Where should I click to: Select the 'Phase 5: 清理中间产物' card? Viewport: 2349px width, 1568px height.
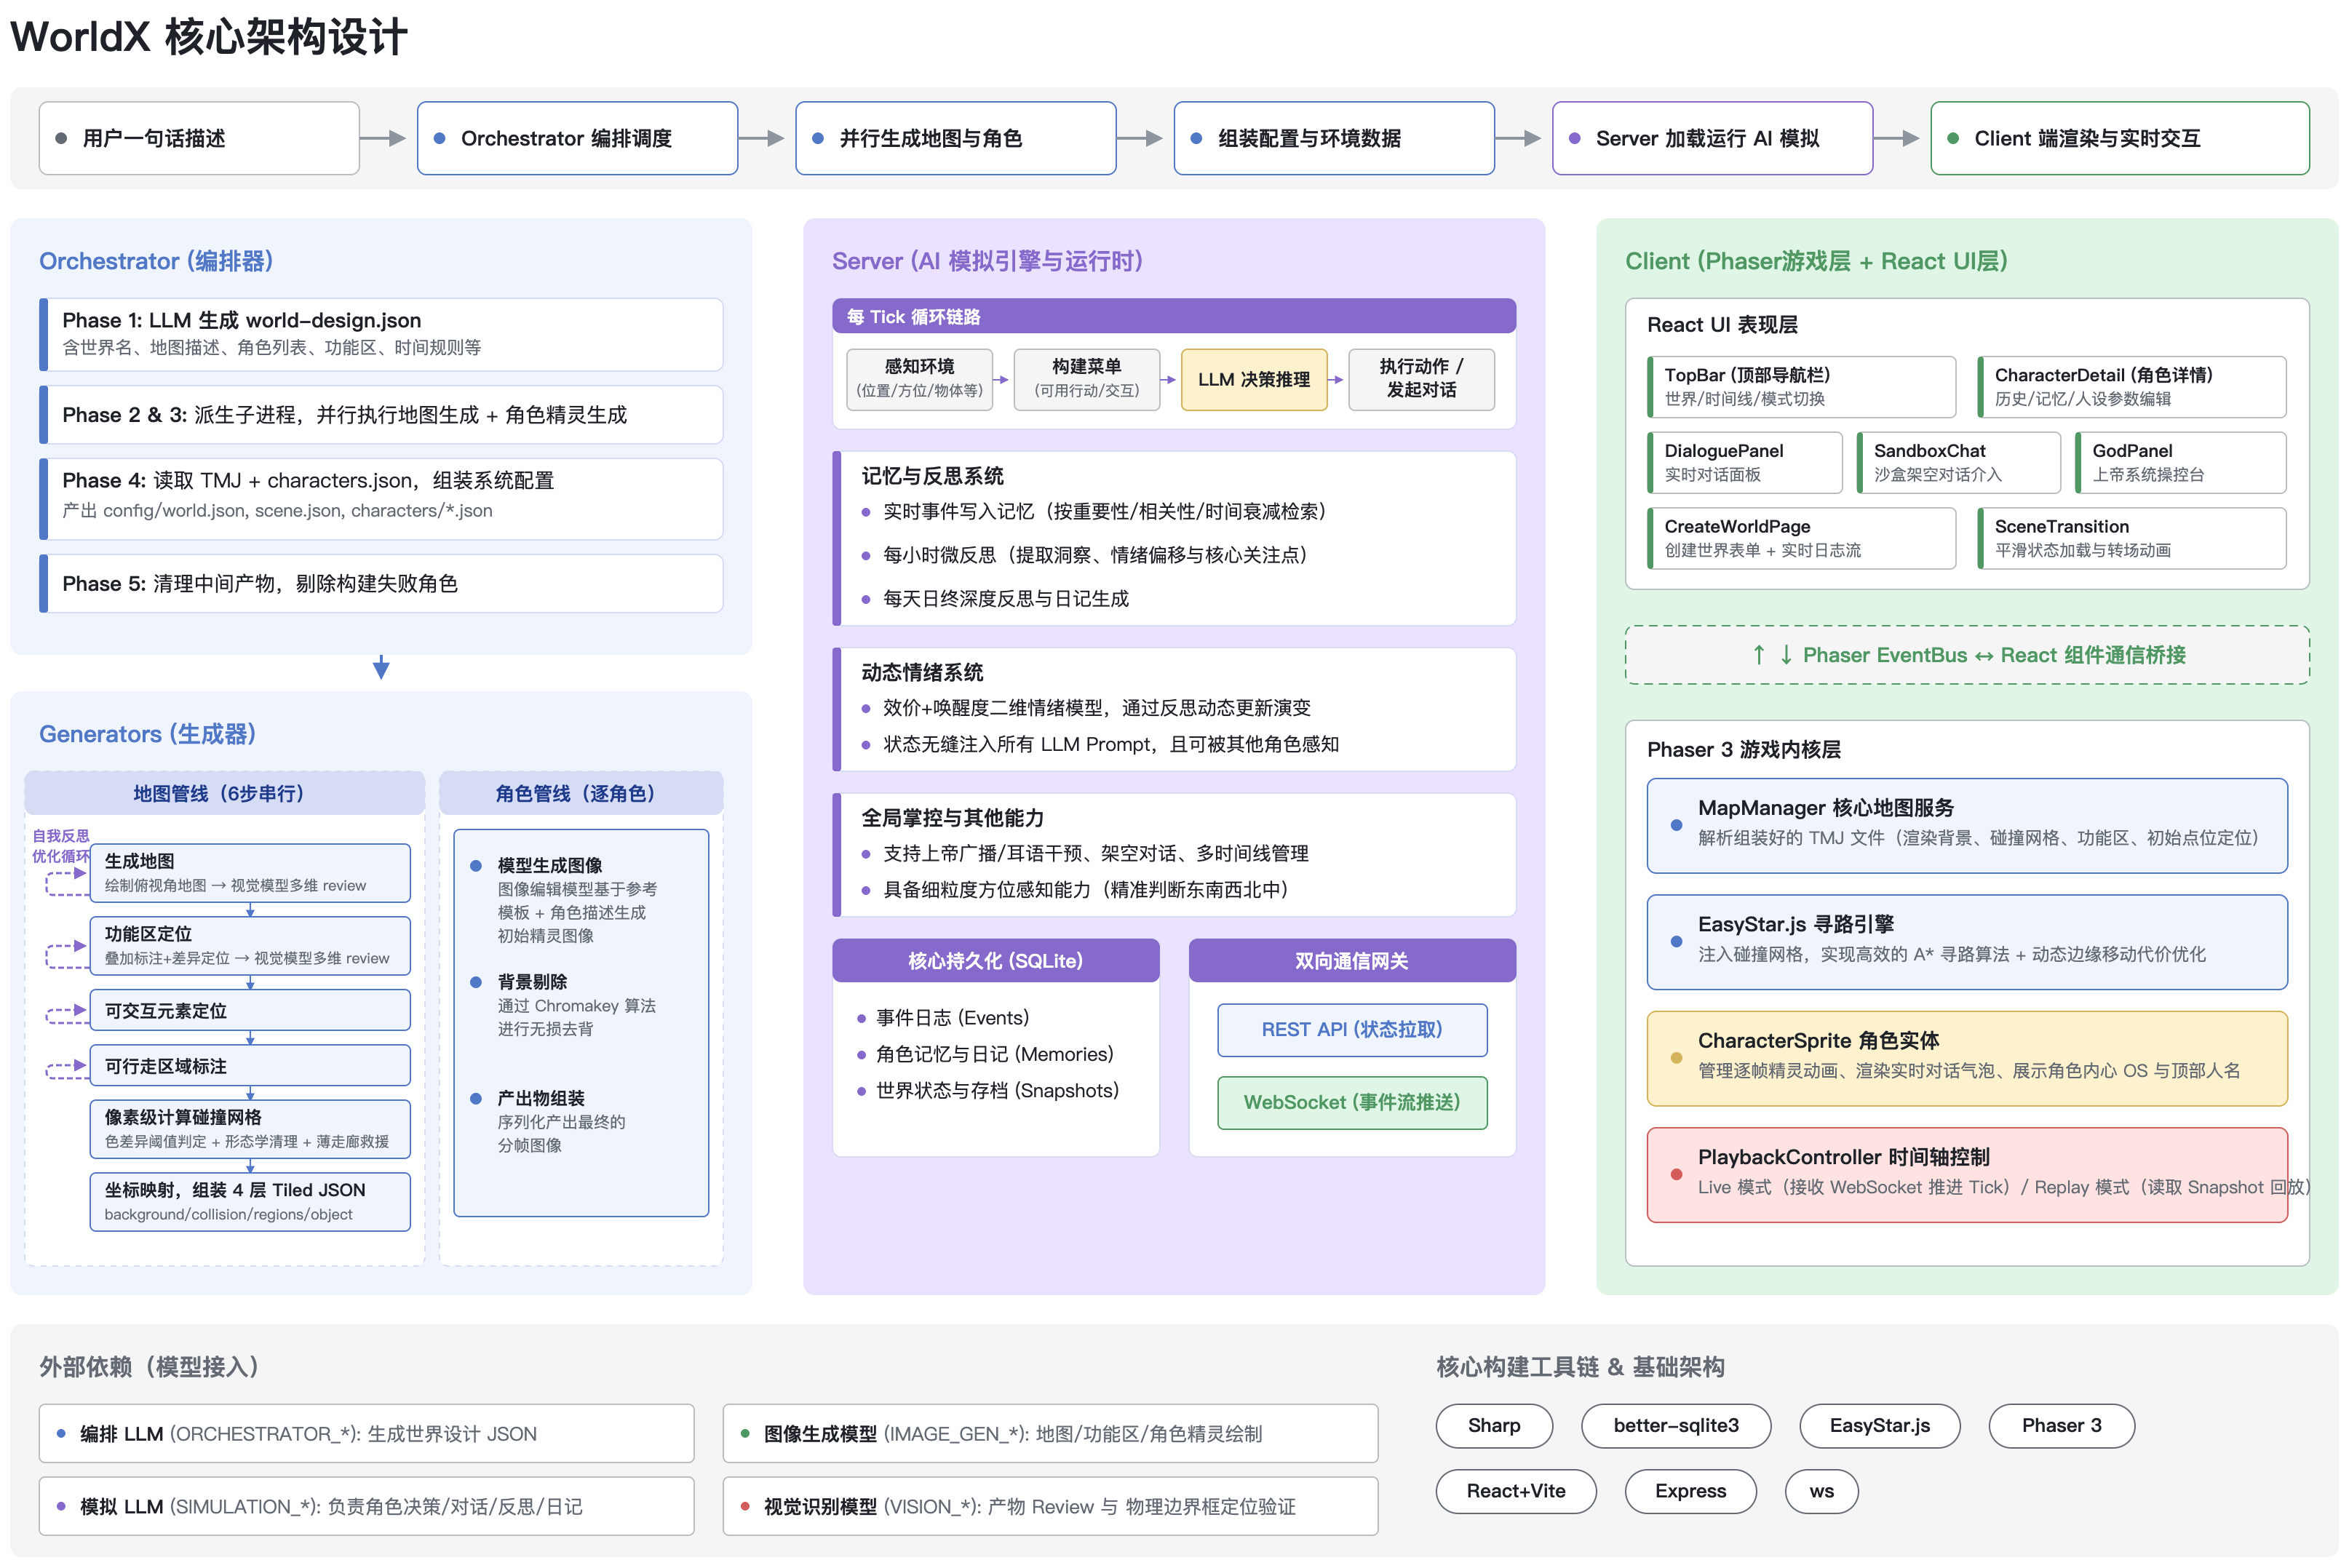[381, 583]
